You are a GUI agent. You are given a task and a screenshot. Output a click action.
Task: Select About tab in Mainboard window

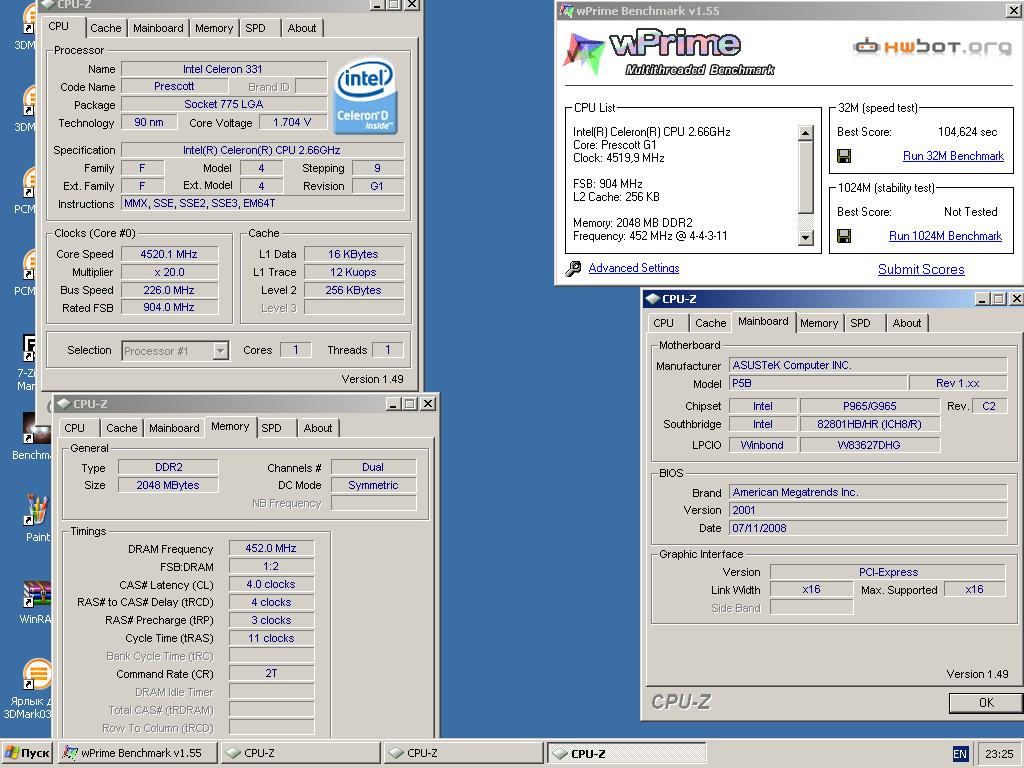tap(906, 323)
